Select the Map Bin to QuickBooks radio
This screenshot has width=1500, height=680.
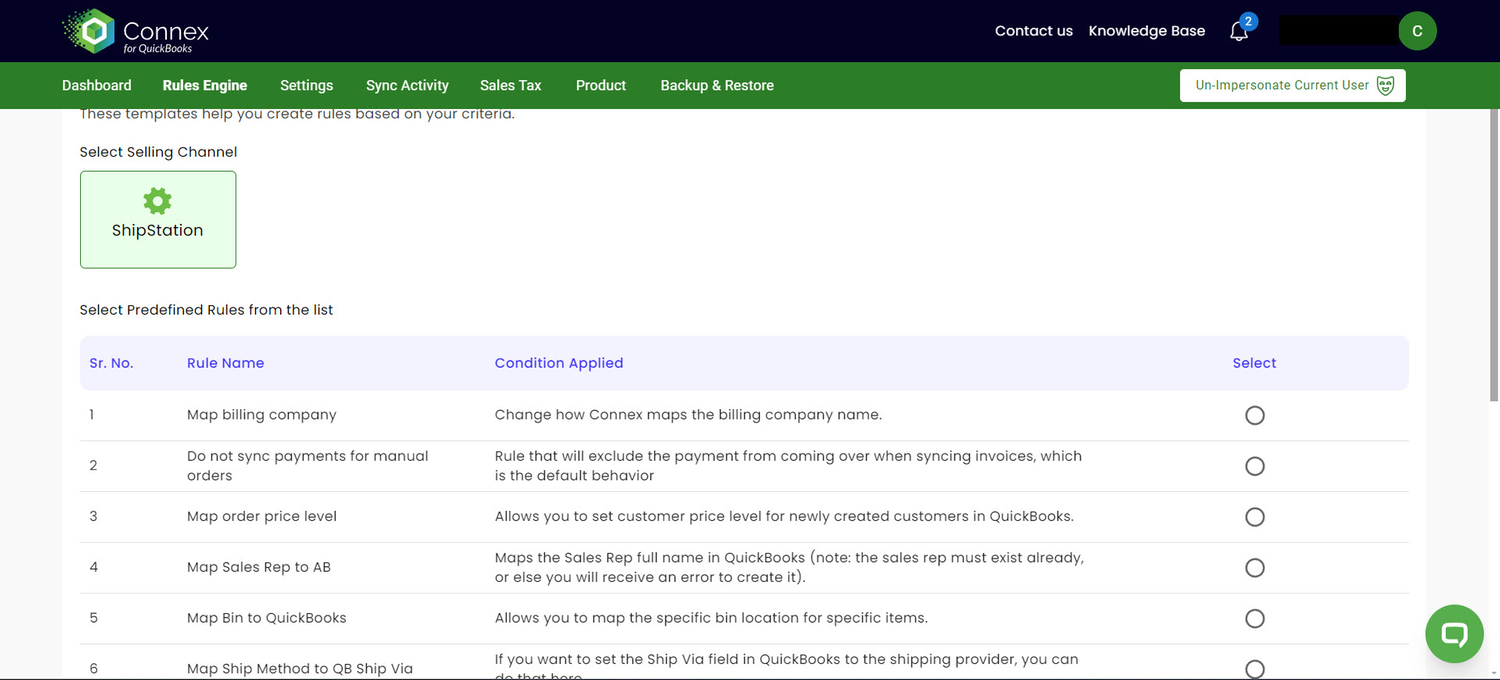click(1255, 619)
